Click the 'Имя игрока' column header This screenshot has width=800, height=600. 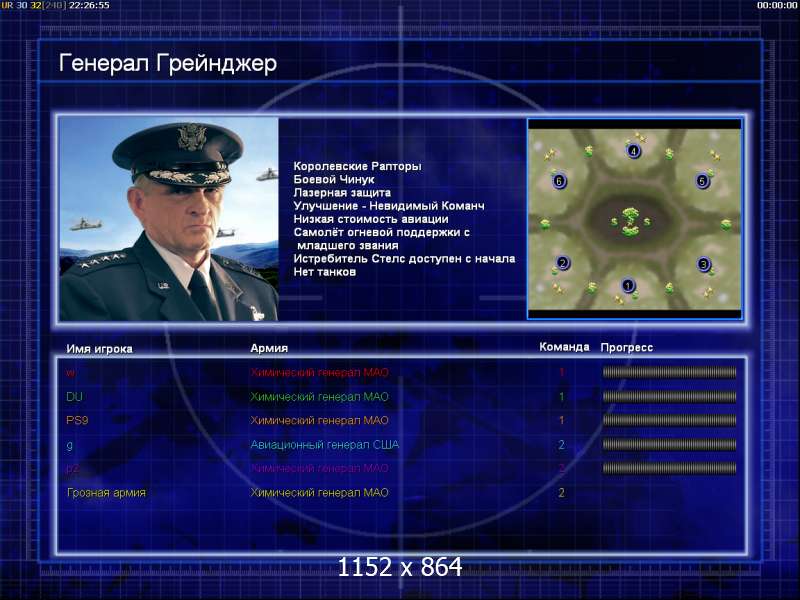tap(99, 349)
